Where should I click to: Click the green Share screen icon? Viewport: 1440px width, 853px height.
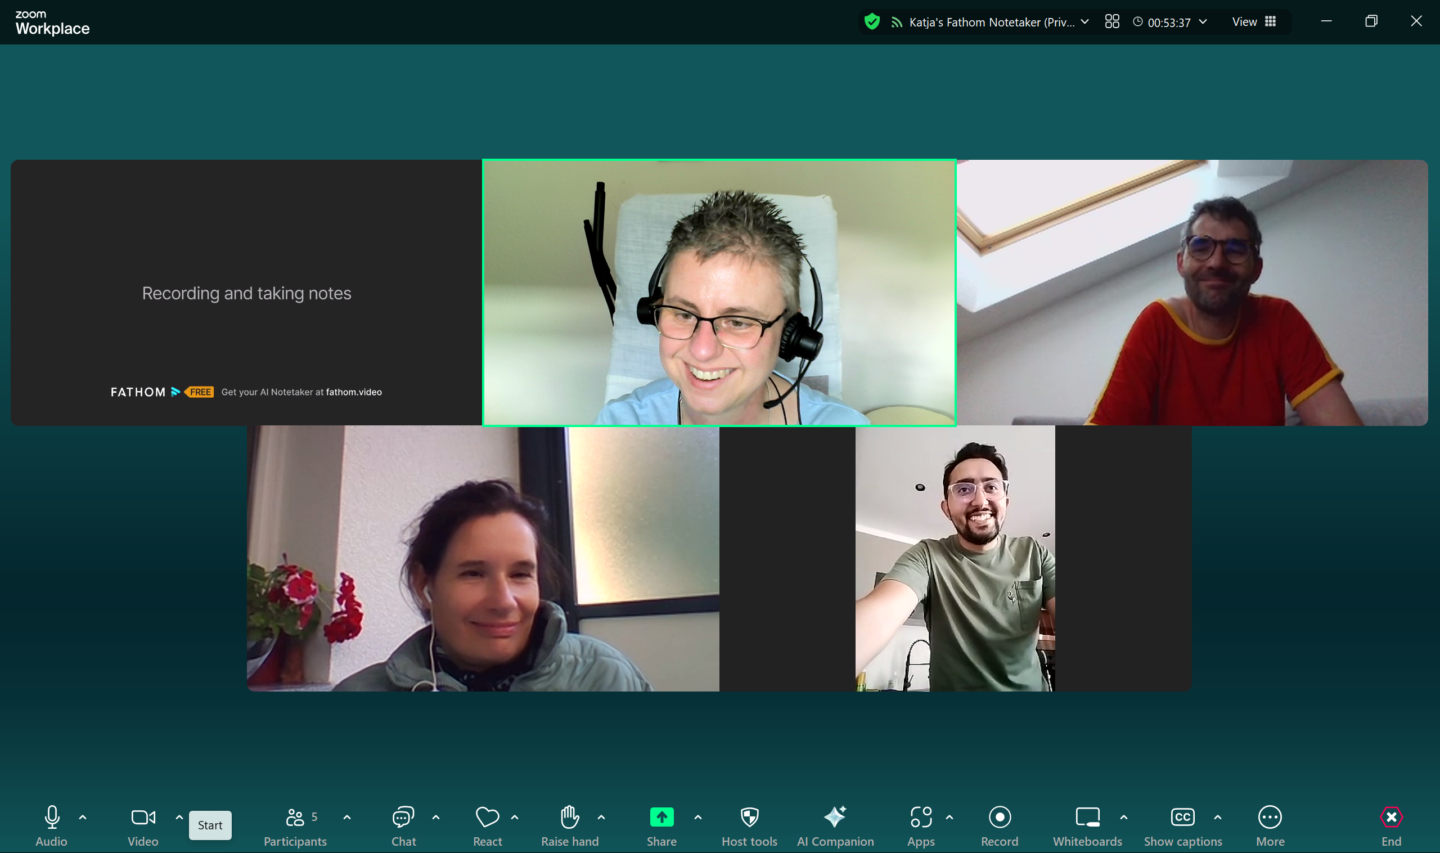click(x=662, y=817)
